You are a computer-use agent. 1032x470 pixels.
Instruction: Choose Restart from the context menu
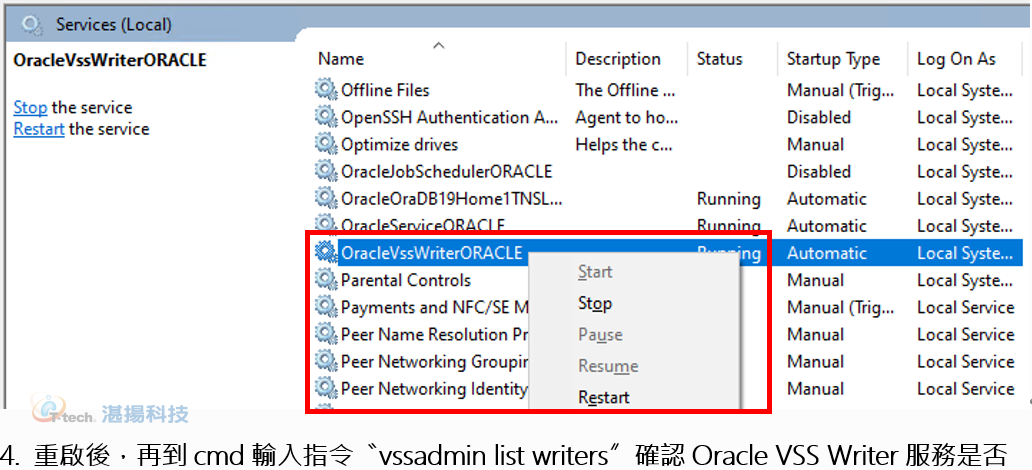604,398
